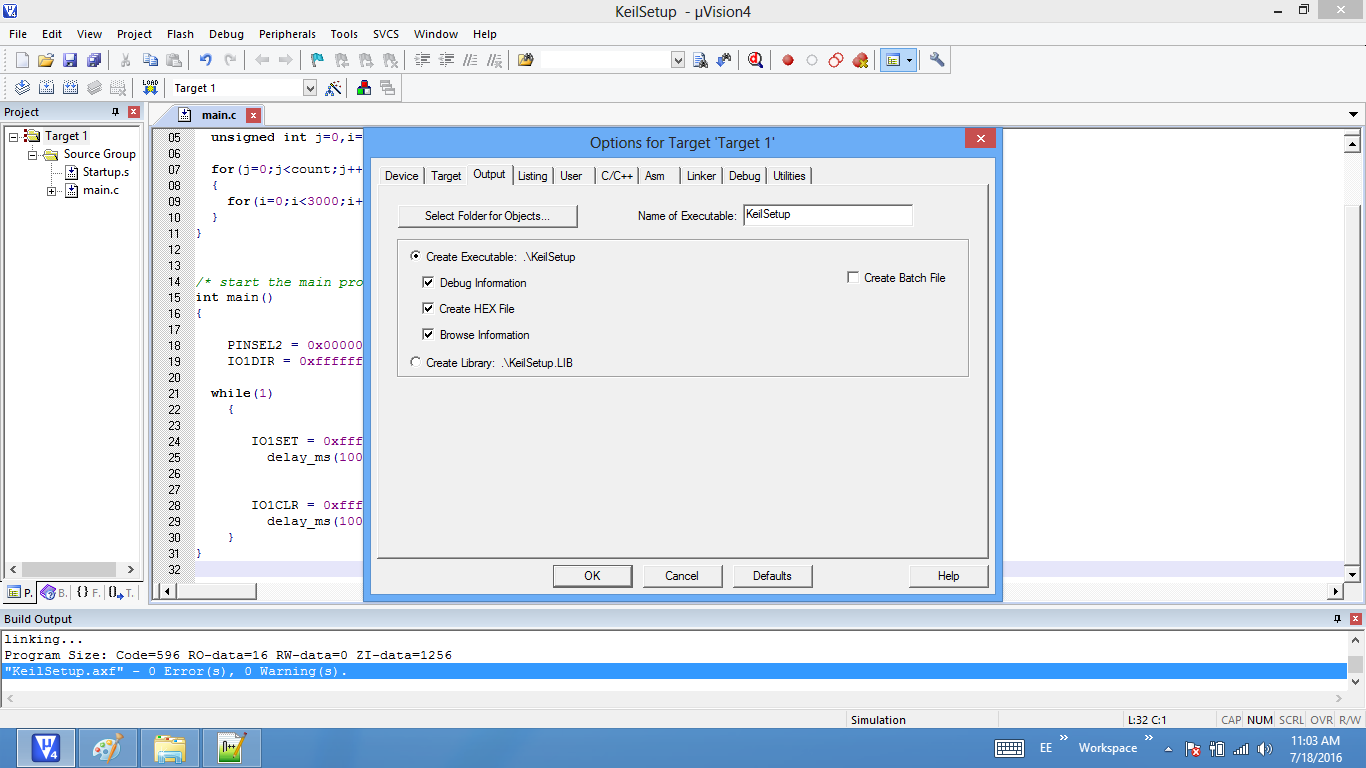
Task: Select the Create Executable radio button
Action: (416, 257)
